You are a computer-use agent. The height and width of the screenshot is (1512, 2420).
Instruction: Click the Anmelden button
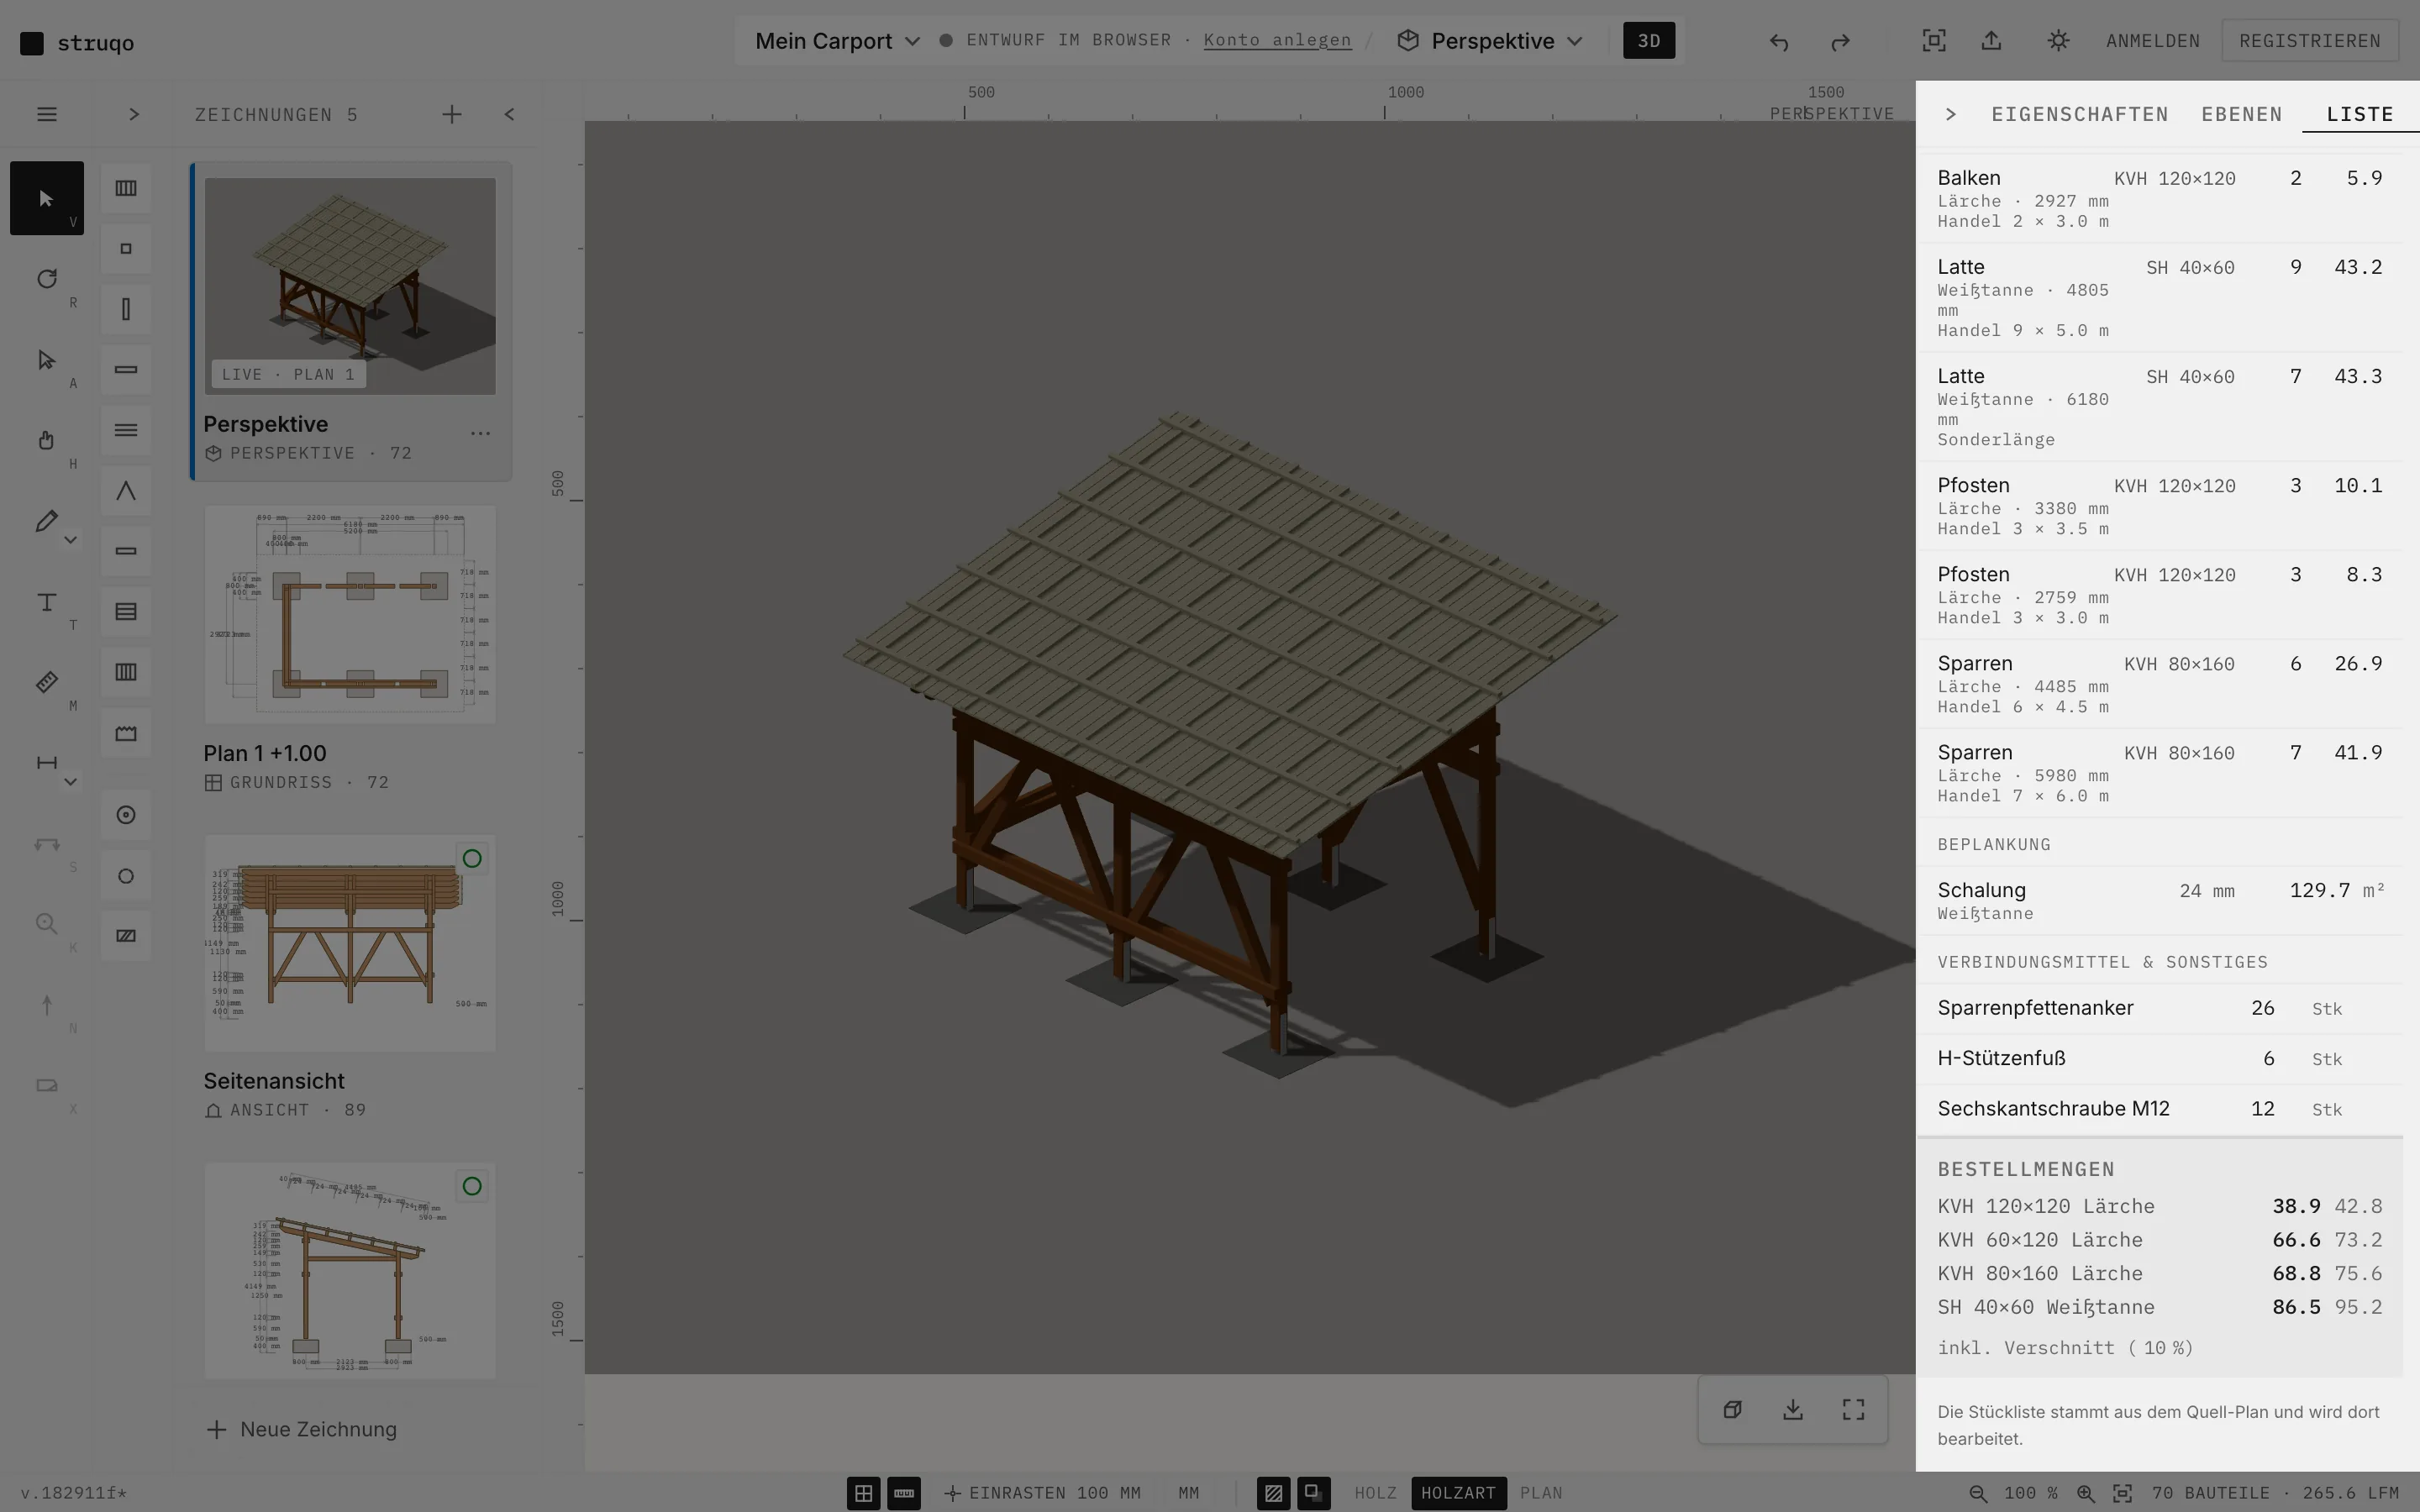point(2152,41)
